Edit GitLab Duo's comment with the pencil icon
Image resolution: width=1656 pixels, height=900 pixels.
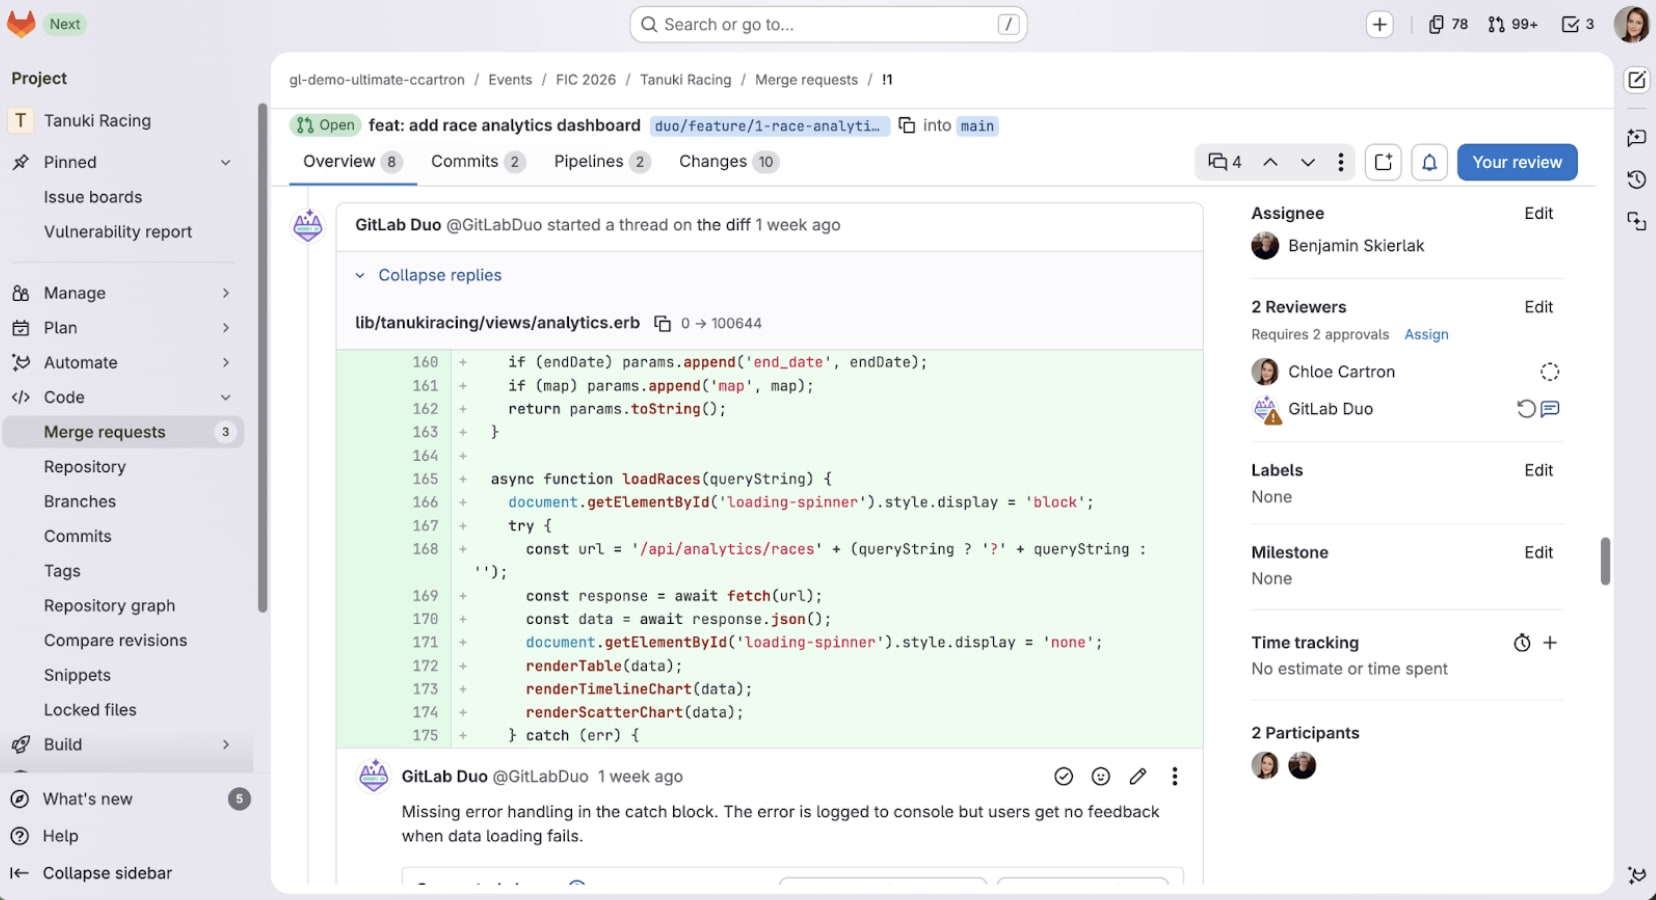tap(1138, 776)
